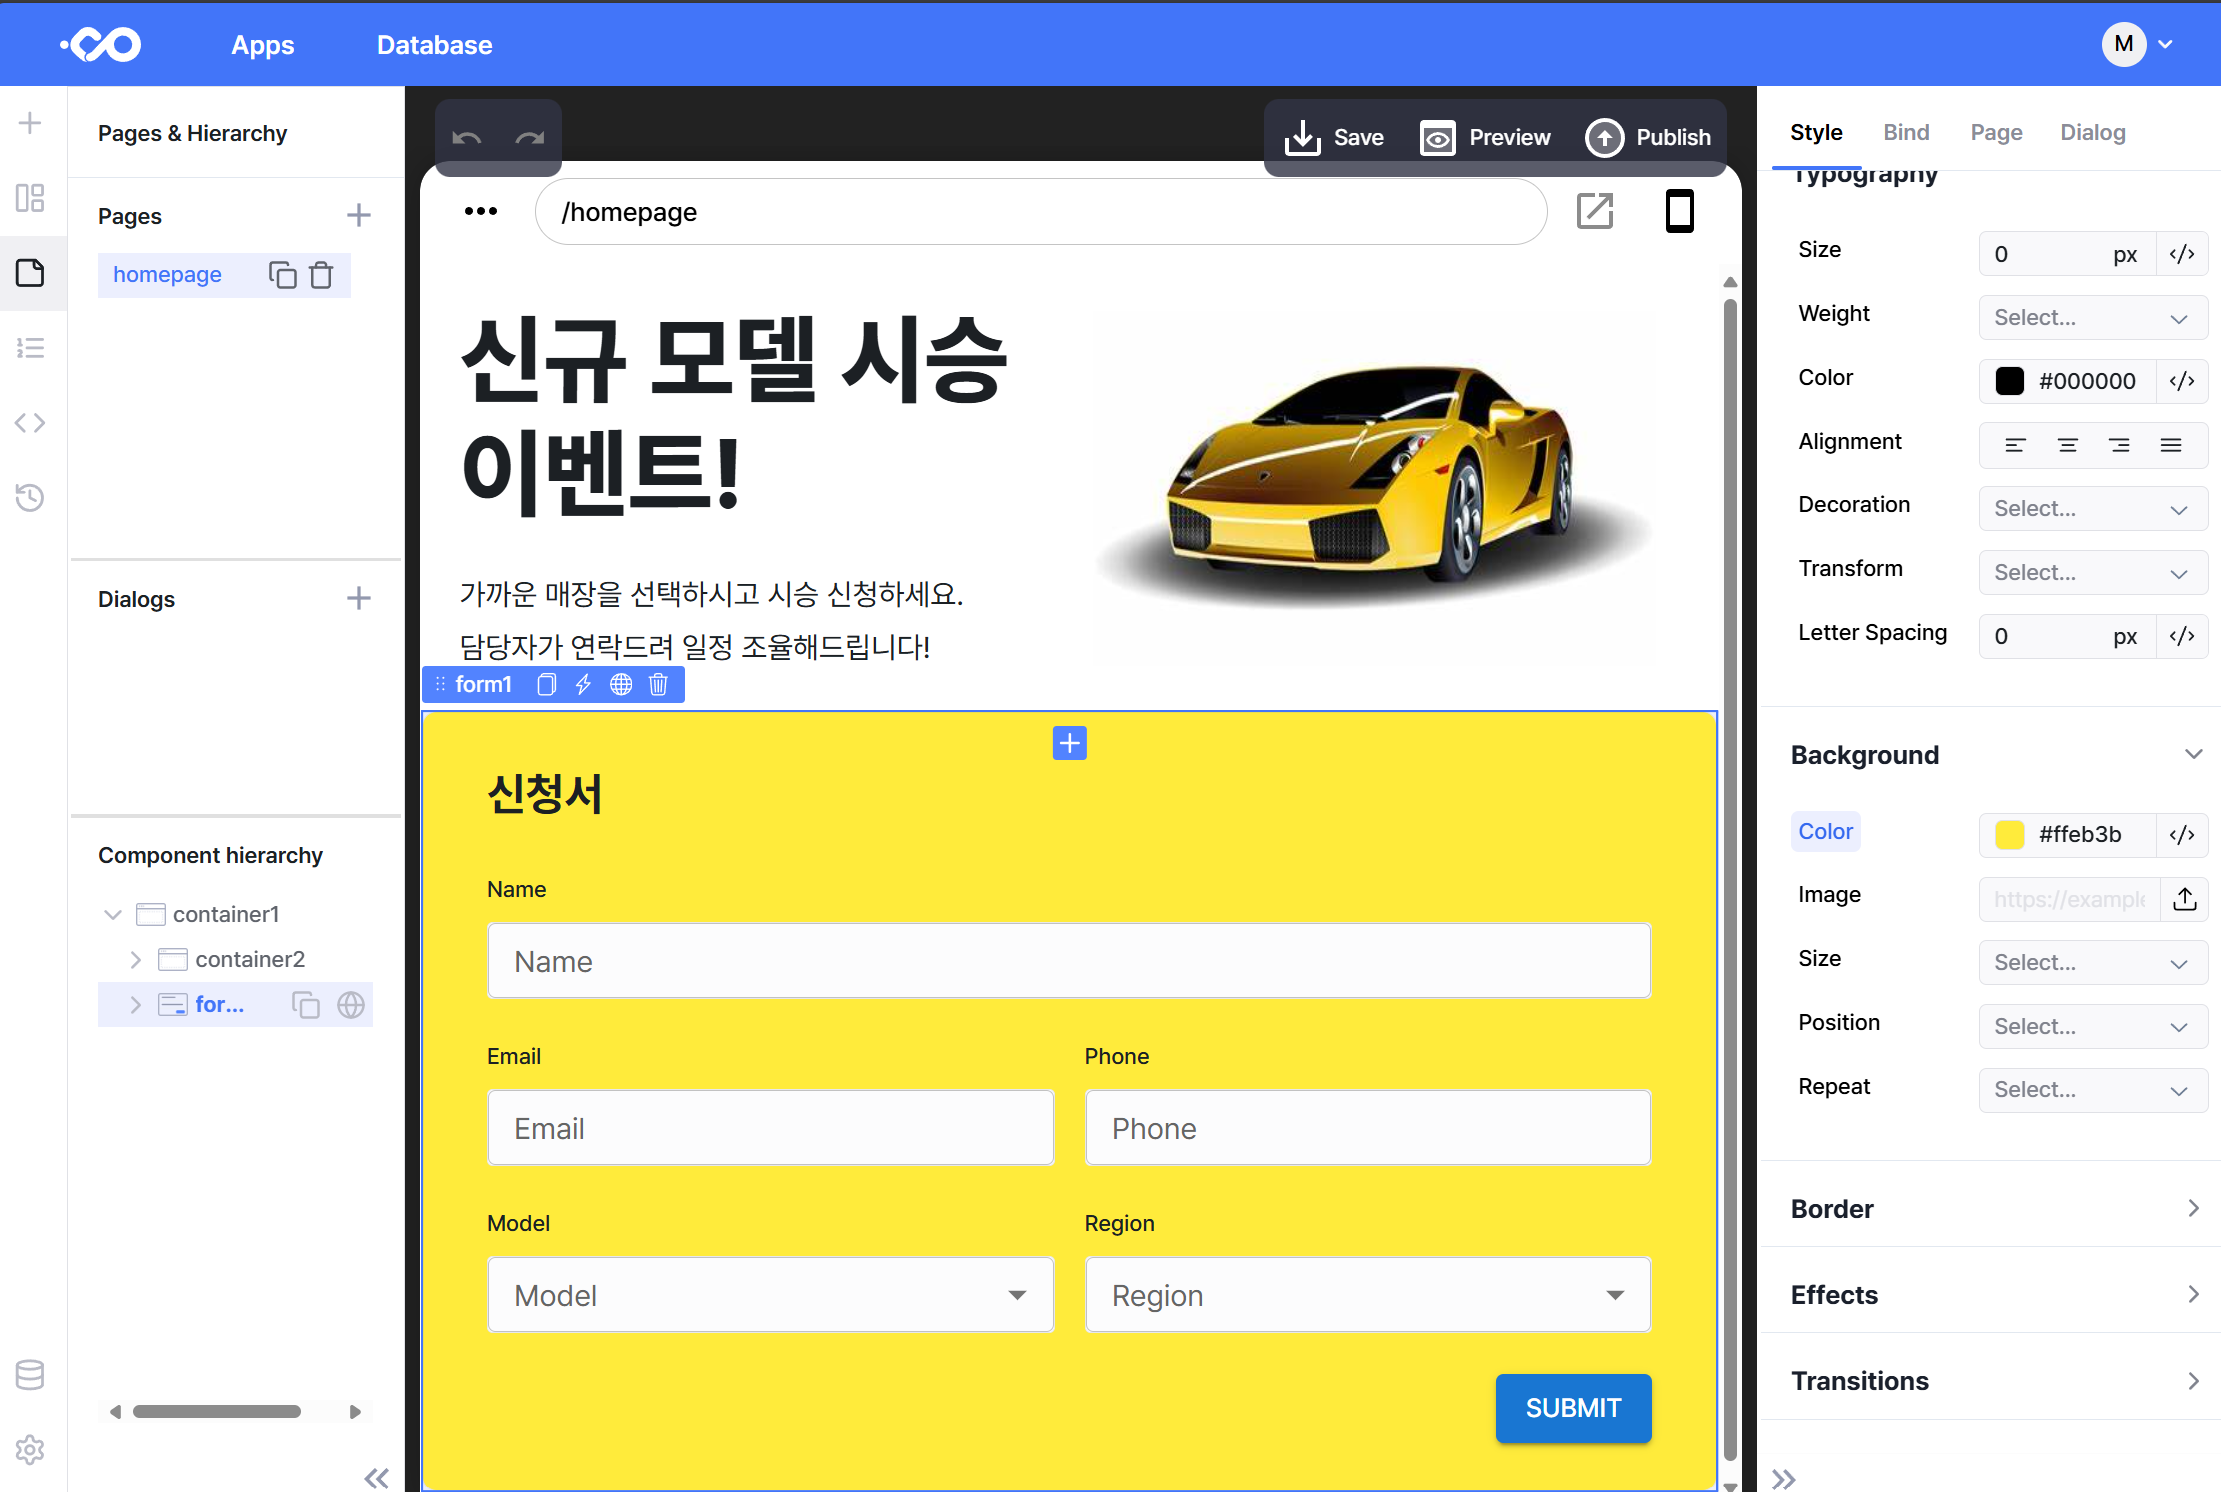
Task: Switch to the Page tab
Action: point(1996,133)
